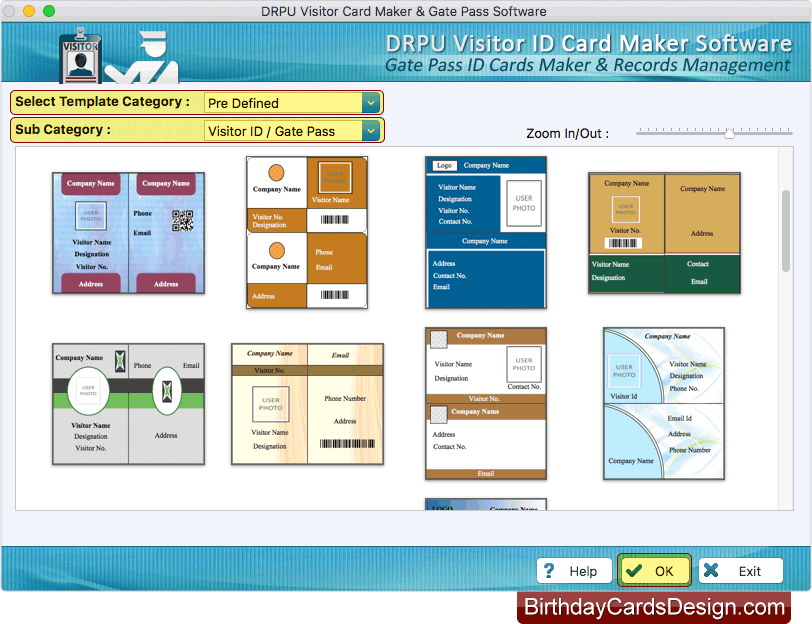Adjust the Zoom In/Out slider handle
Image resolution: width=812 pixels, height=624 pixels.
(729, 134)
